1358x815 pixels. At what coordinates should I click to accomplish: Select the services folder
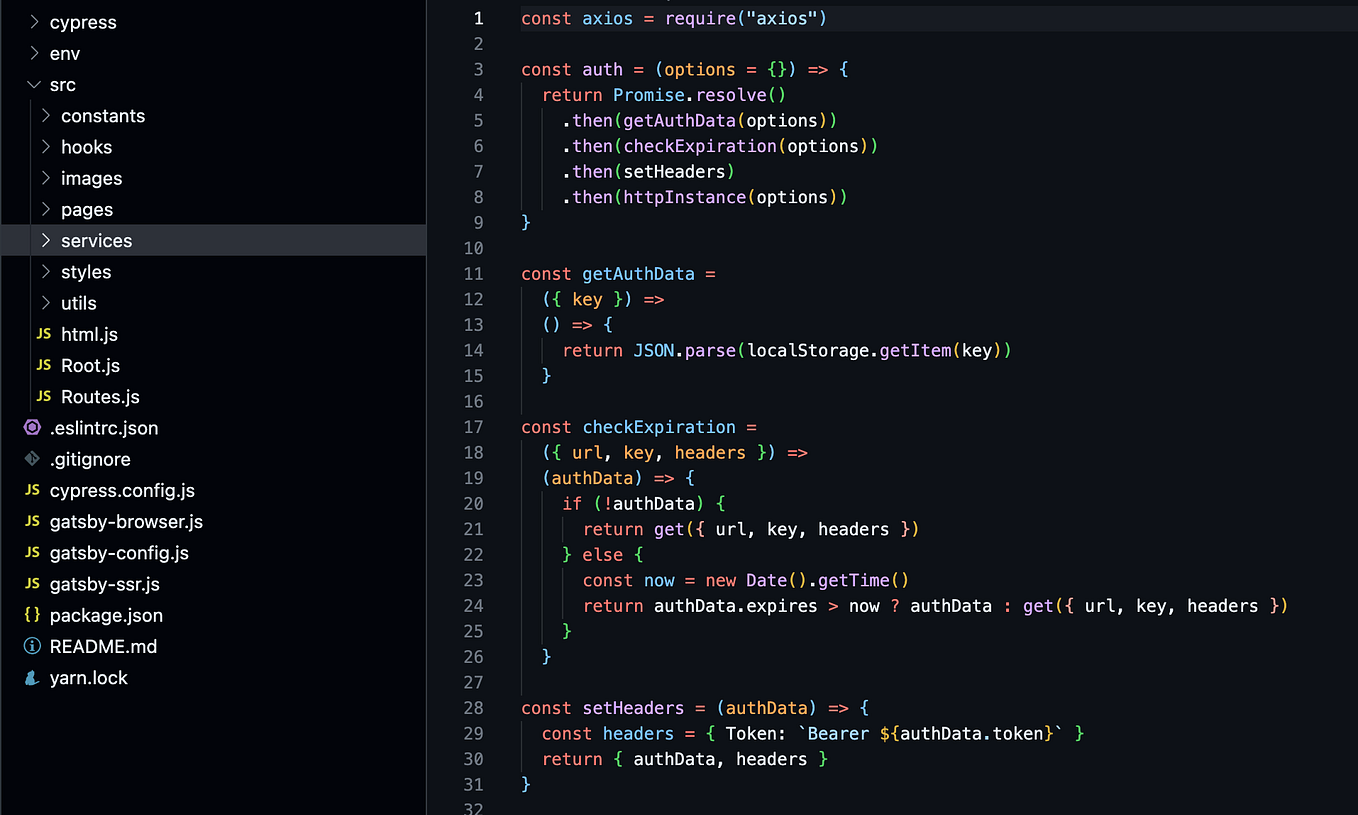96,240
